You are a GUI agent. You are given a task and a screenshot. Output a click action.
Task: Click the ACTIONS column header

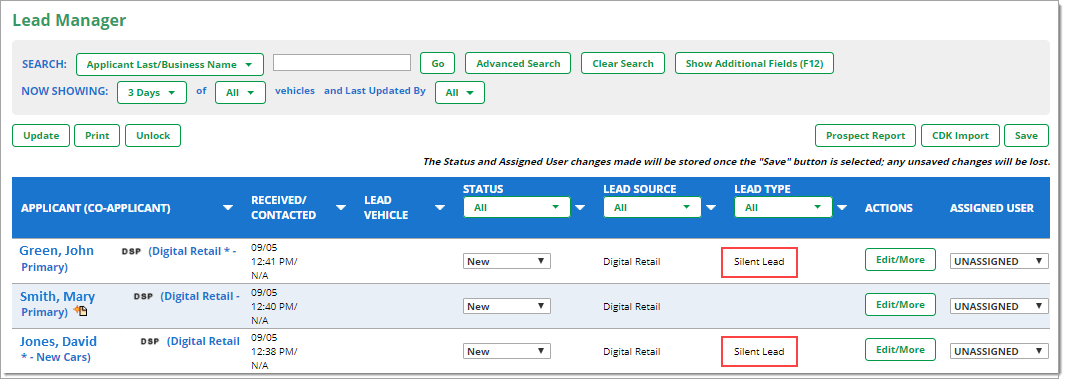click(889, 208)
